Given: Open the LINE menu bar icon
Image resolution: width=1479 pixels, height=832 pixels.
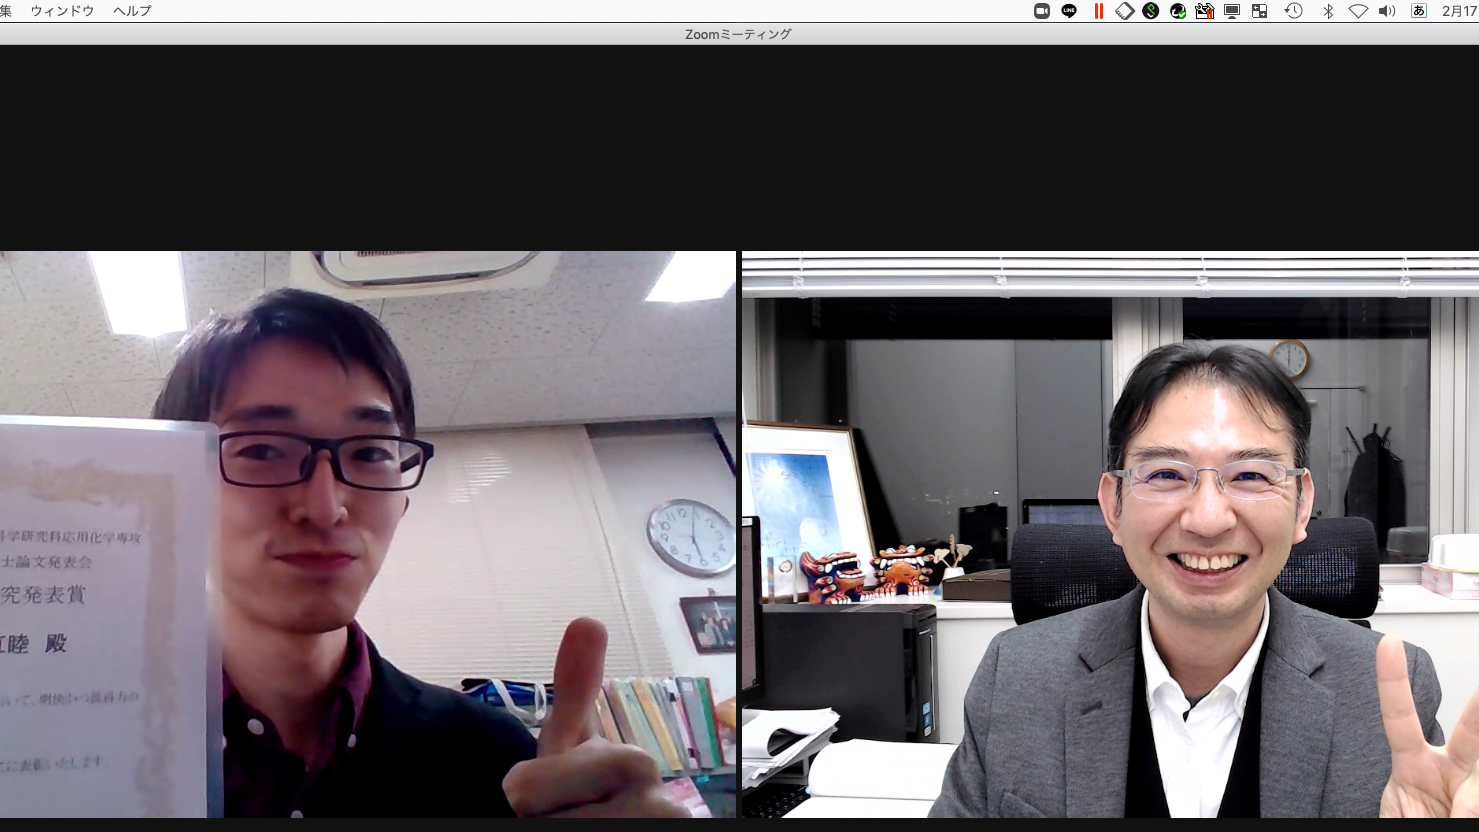Looking at the screenshot, I should (x=1069, y=11).
